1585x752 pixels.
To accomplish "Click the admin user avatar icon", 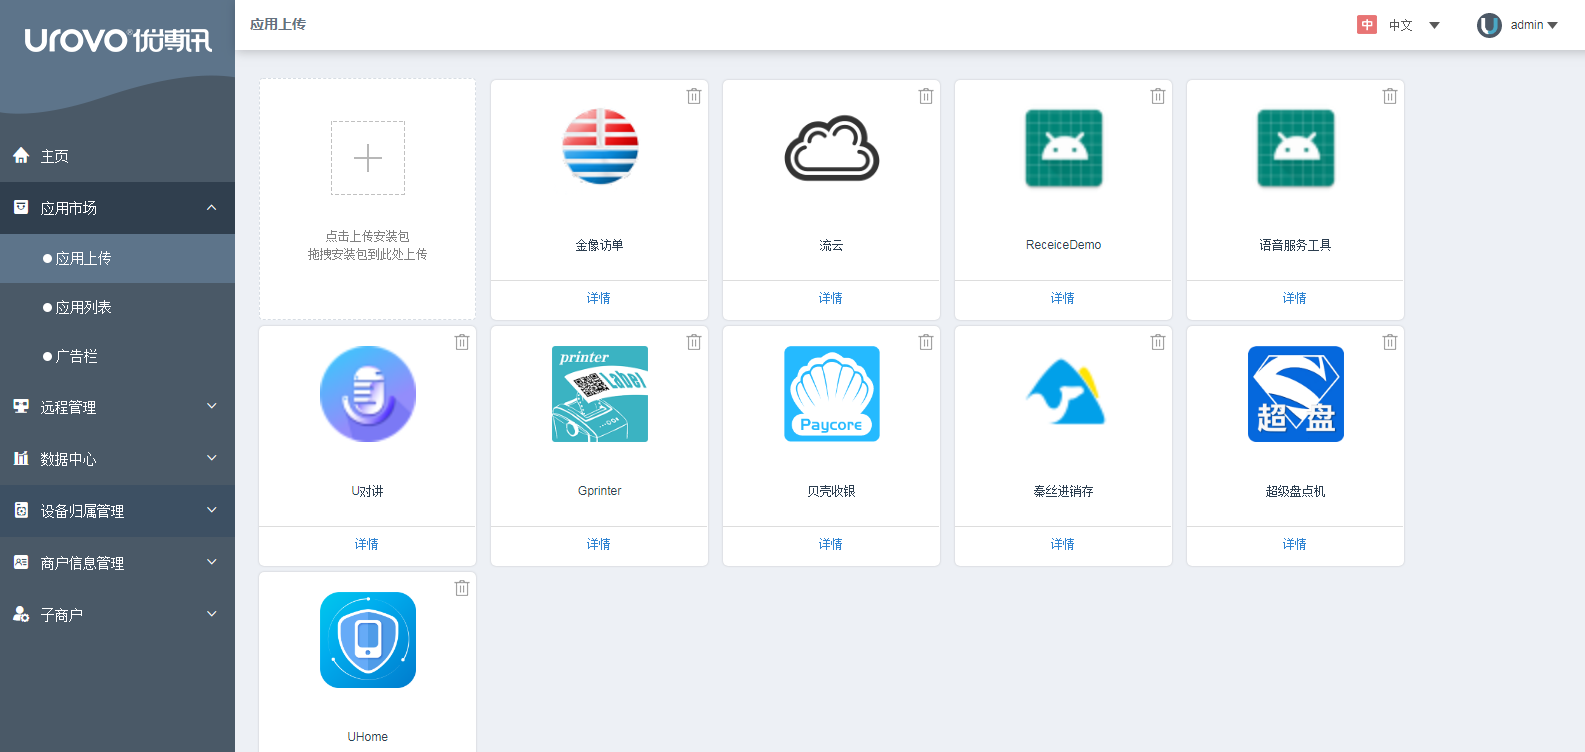I will [x=1489, y=25].
